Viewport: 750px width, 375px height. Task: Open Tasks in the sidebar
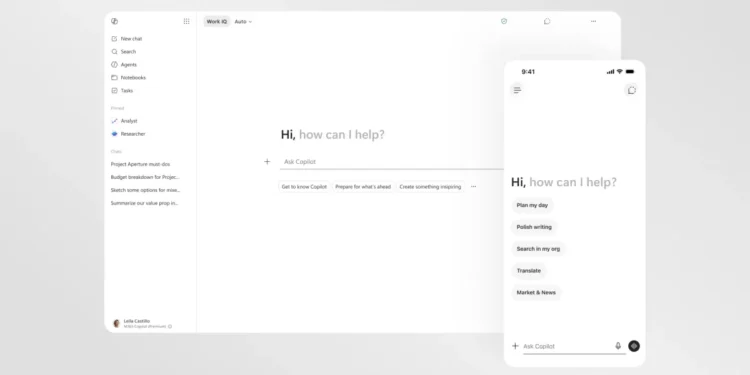[x=122, y=90]
